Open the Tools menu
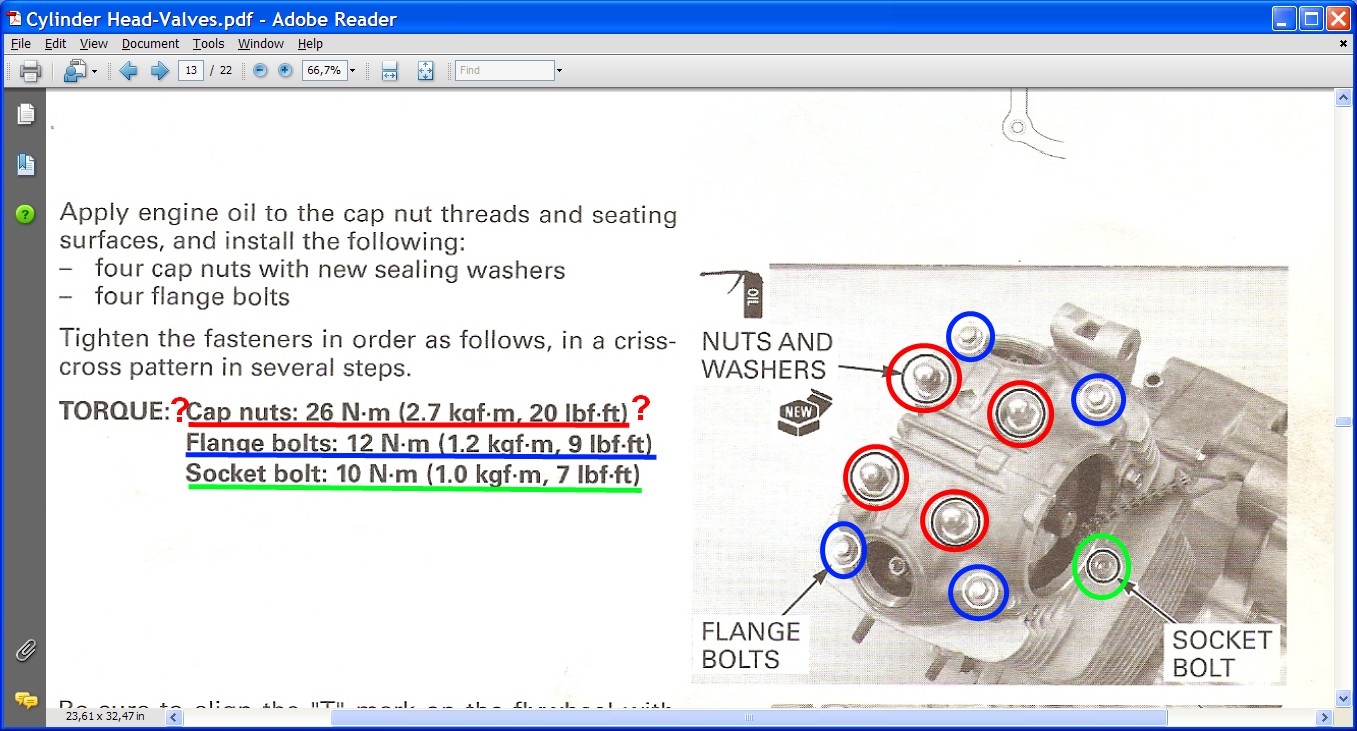The image size is (1357, 731). [x=208, y=44]
